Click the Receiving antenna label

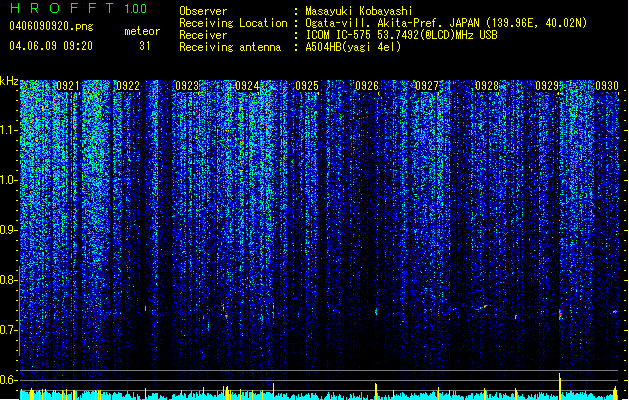tap(230, 47)
